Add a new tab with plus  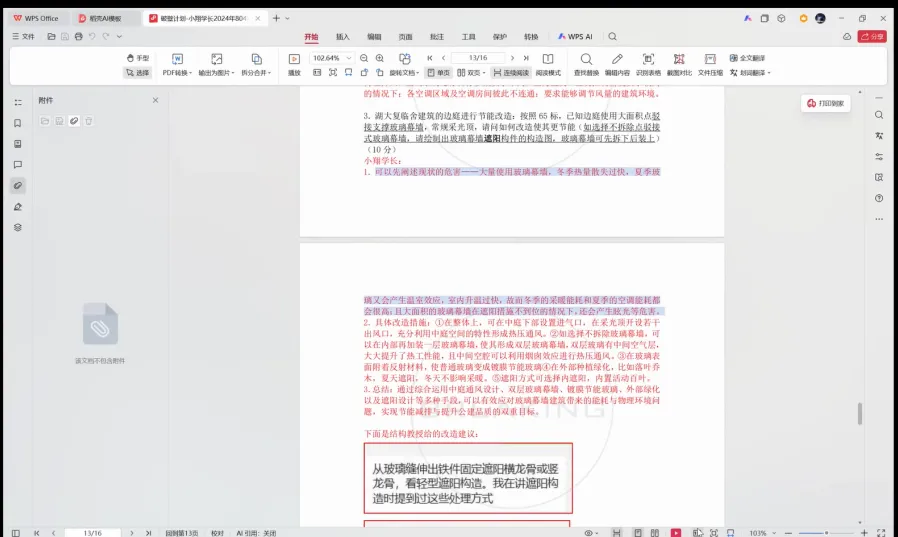click(x=276, y=18)
